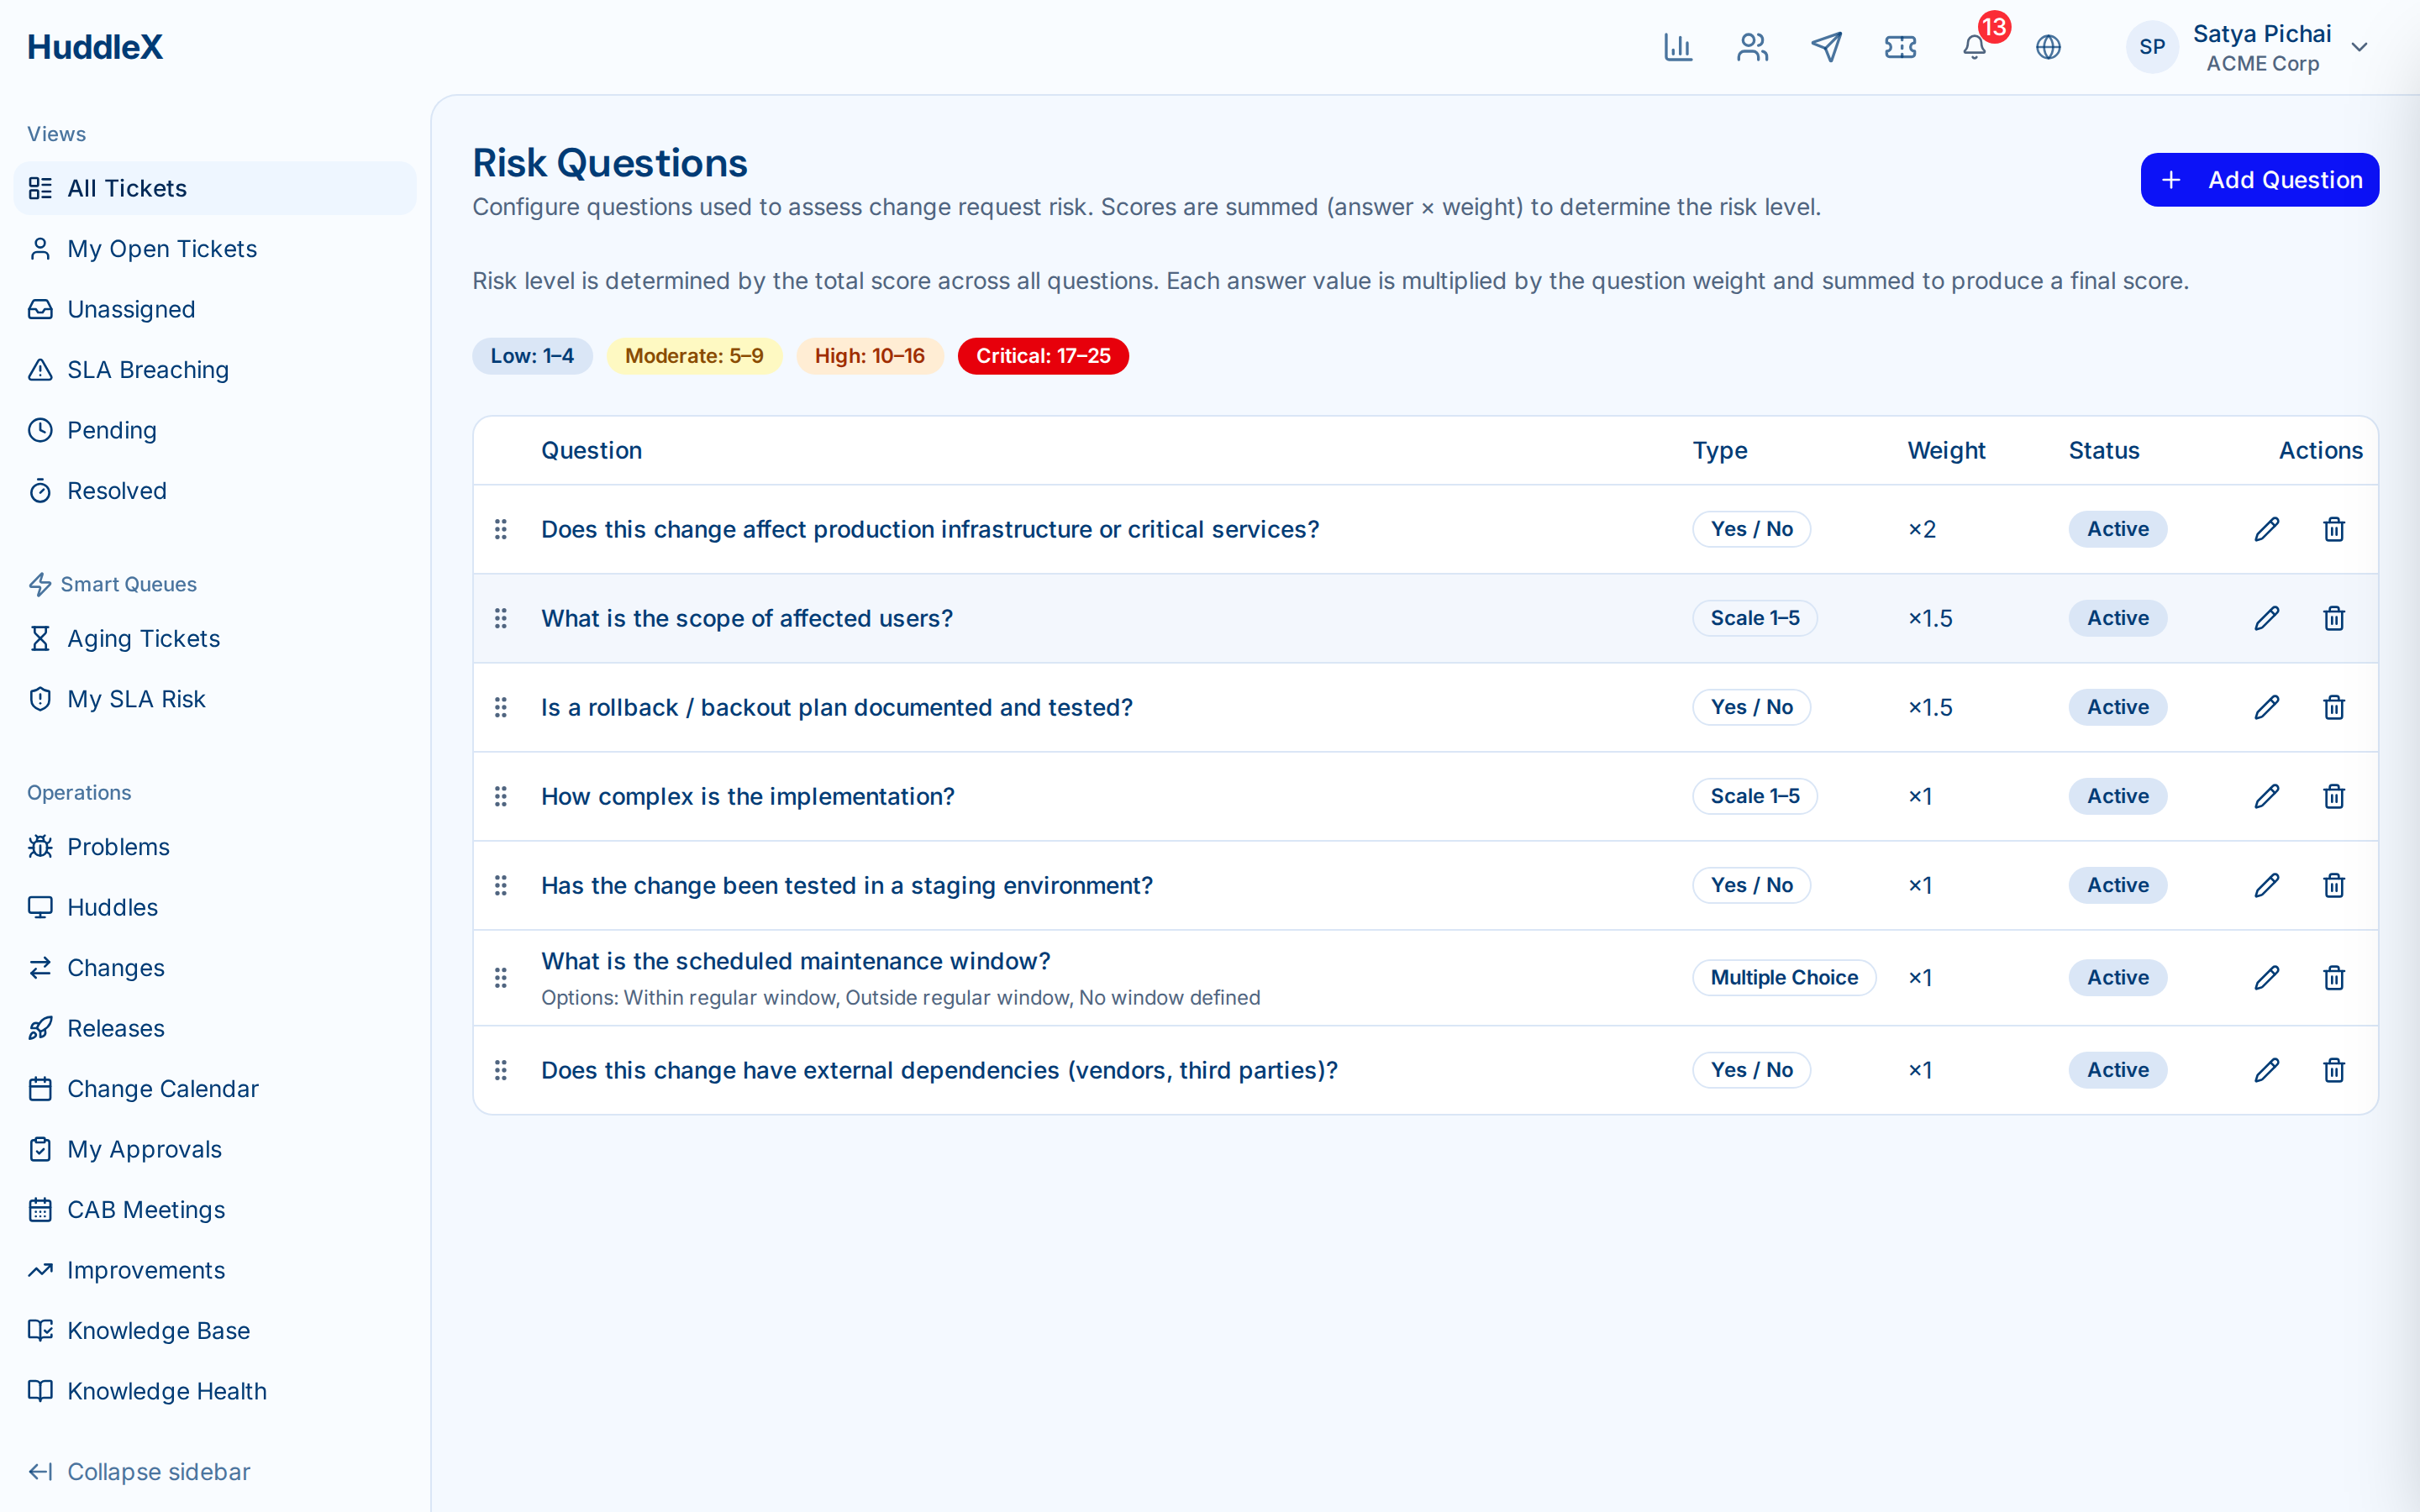This screenshot has width=2420, height=1512.
Task: Edit the maintenance window question
Action: point(2267,977)
